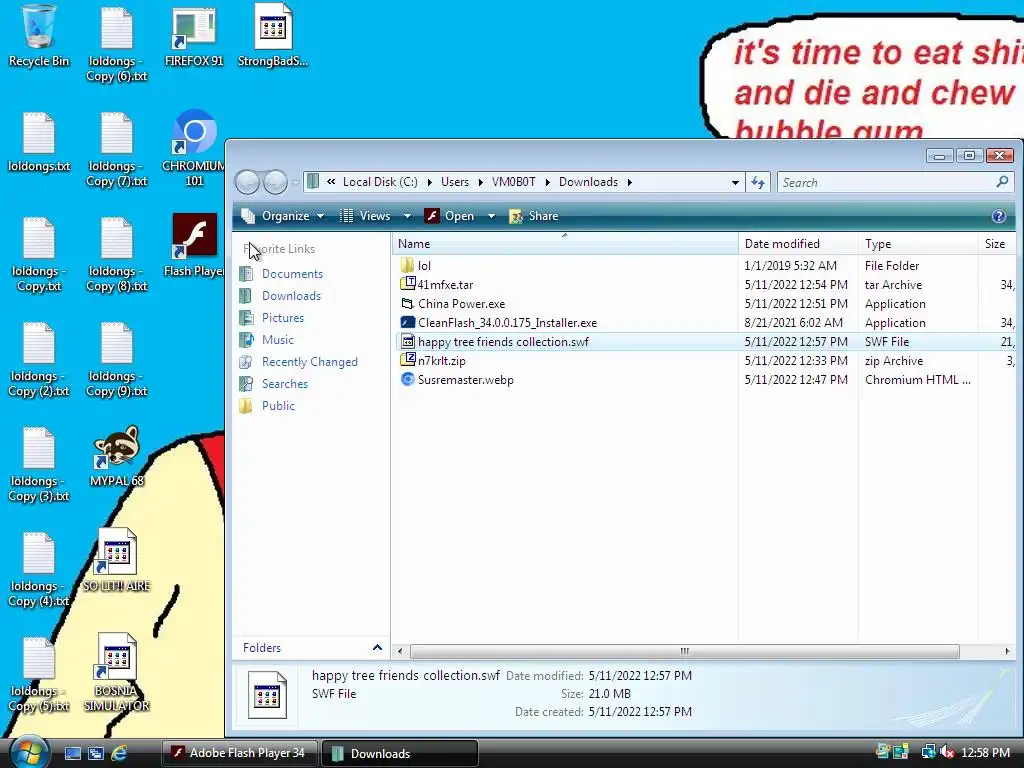Open the StrongBadS... desktop file
Viewport: 1024px width, 768px height.
coord(273,36)
